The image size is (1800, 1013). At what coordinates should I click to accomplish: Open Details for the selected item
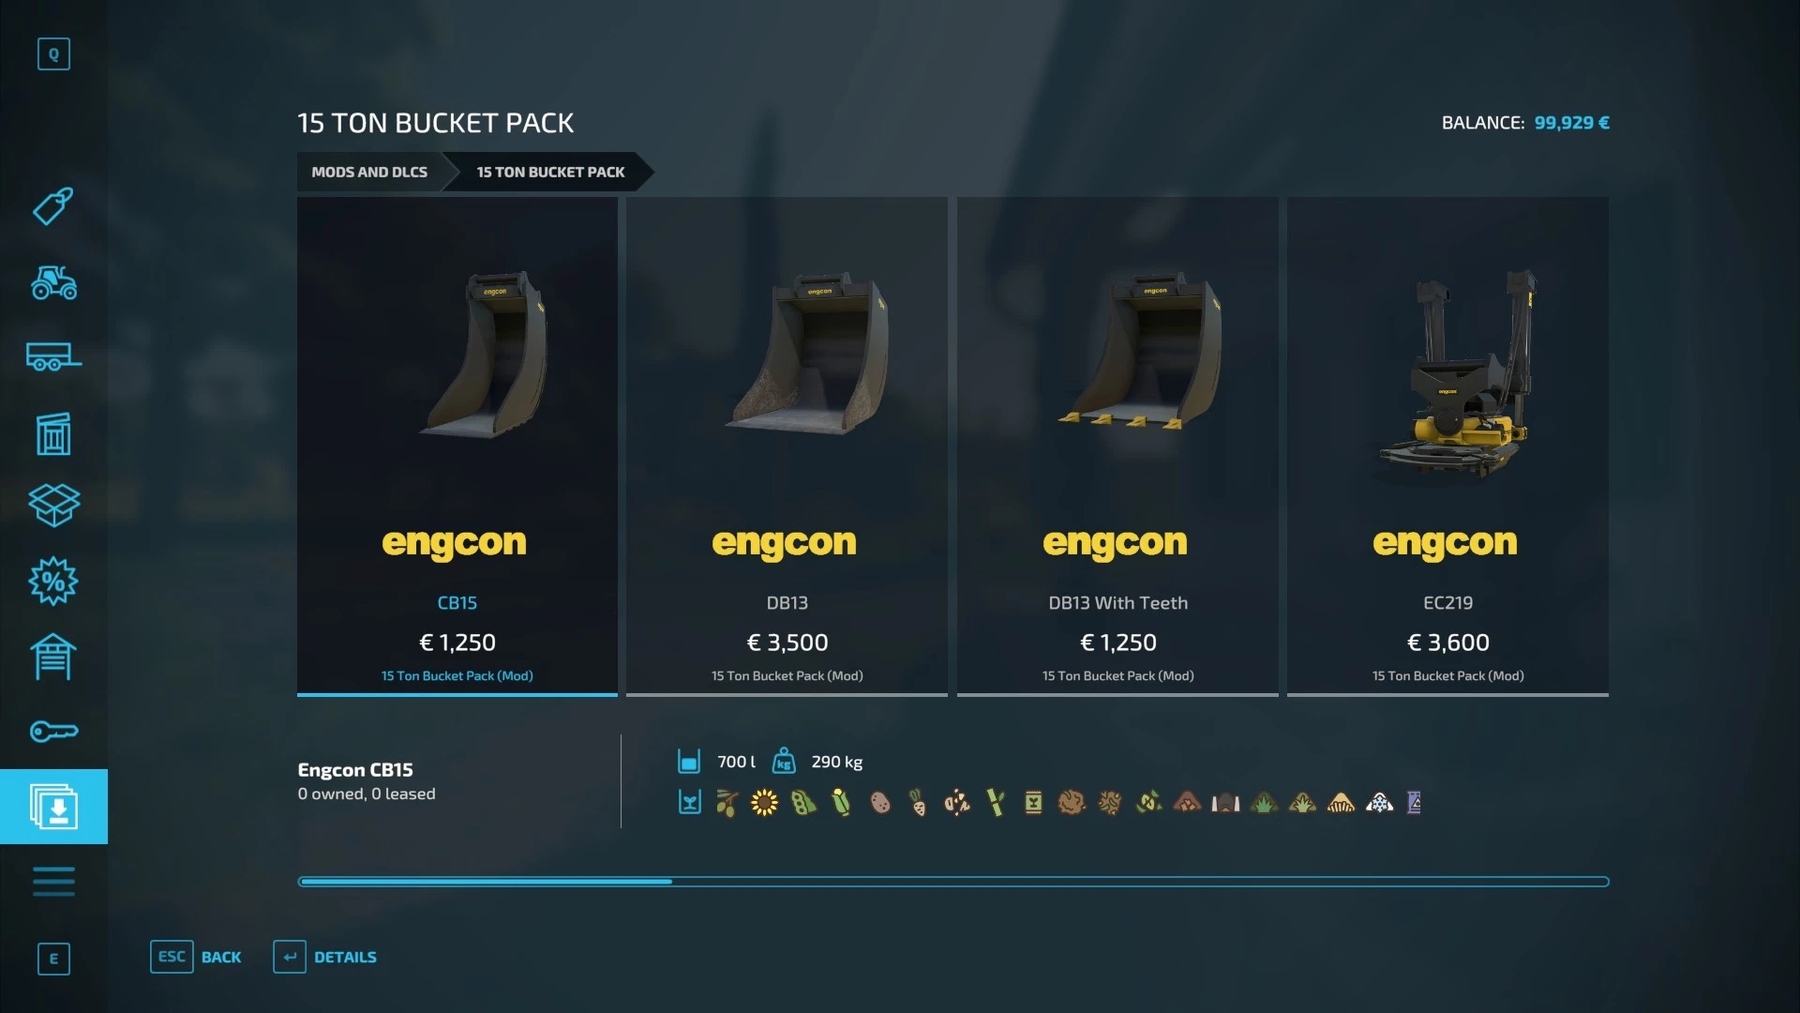coord(325,957)
